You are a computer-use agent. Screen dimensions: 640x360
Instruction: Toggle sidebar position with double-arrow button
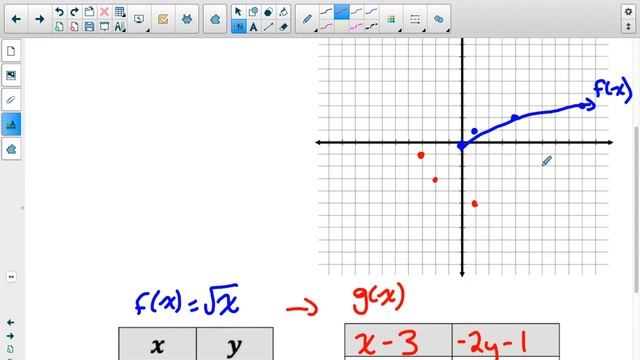11,277
